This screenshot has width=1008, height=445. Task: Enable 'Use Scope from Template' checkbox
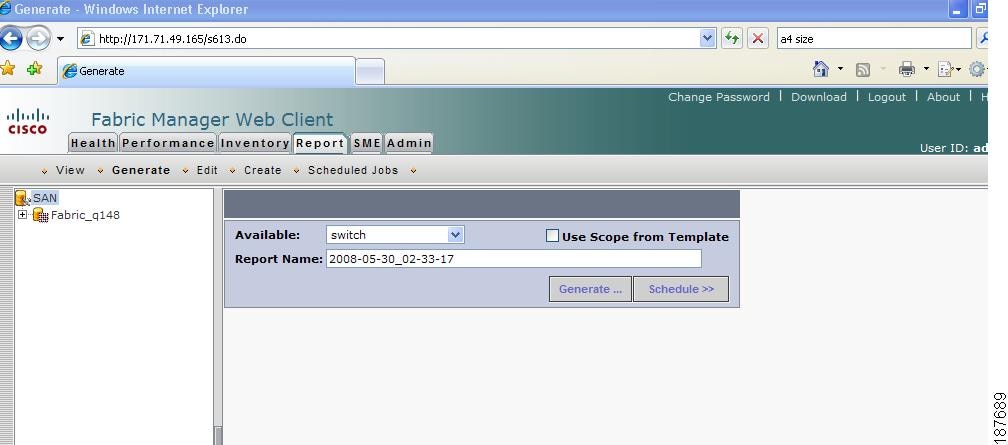(552, 236)
